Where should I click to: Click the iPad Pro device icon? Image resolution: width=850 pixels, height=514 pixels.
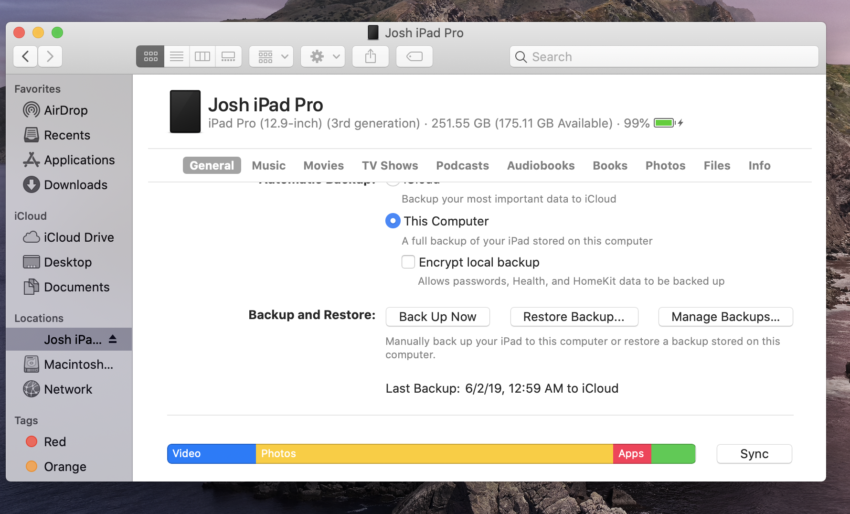click(185, 111)
